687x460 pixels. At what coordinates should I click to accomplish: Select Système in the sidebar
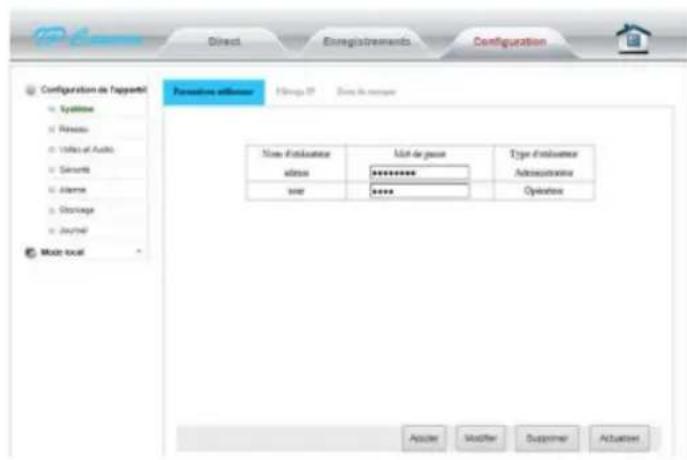coord(77,109)
